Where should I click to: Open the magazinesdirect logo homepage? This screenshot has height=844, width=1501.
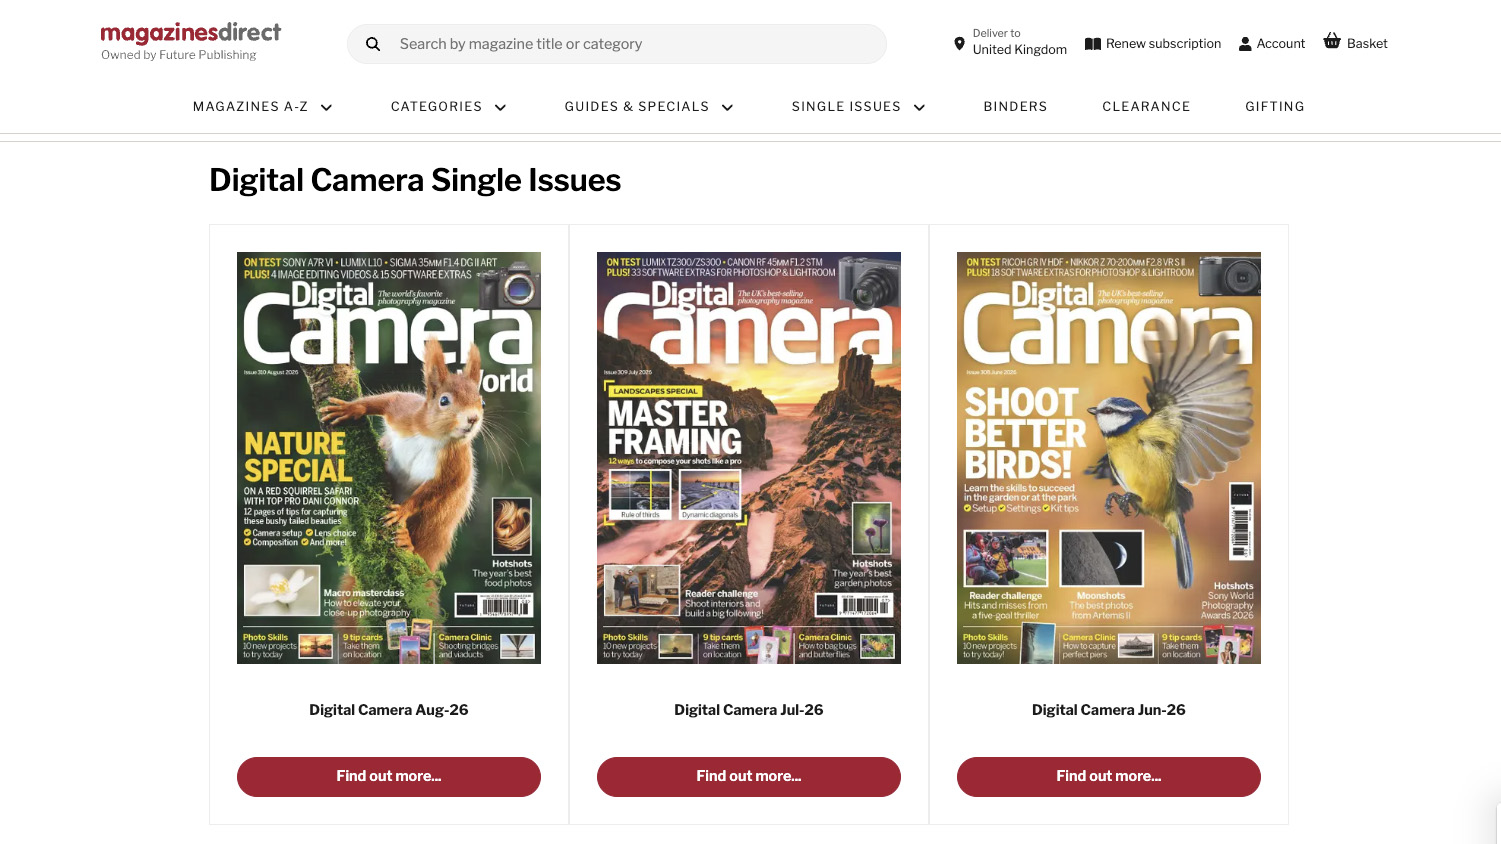click(191, 33)
